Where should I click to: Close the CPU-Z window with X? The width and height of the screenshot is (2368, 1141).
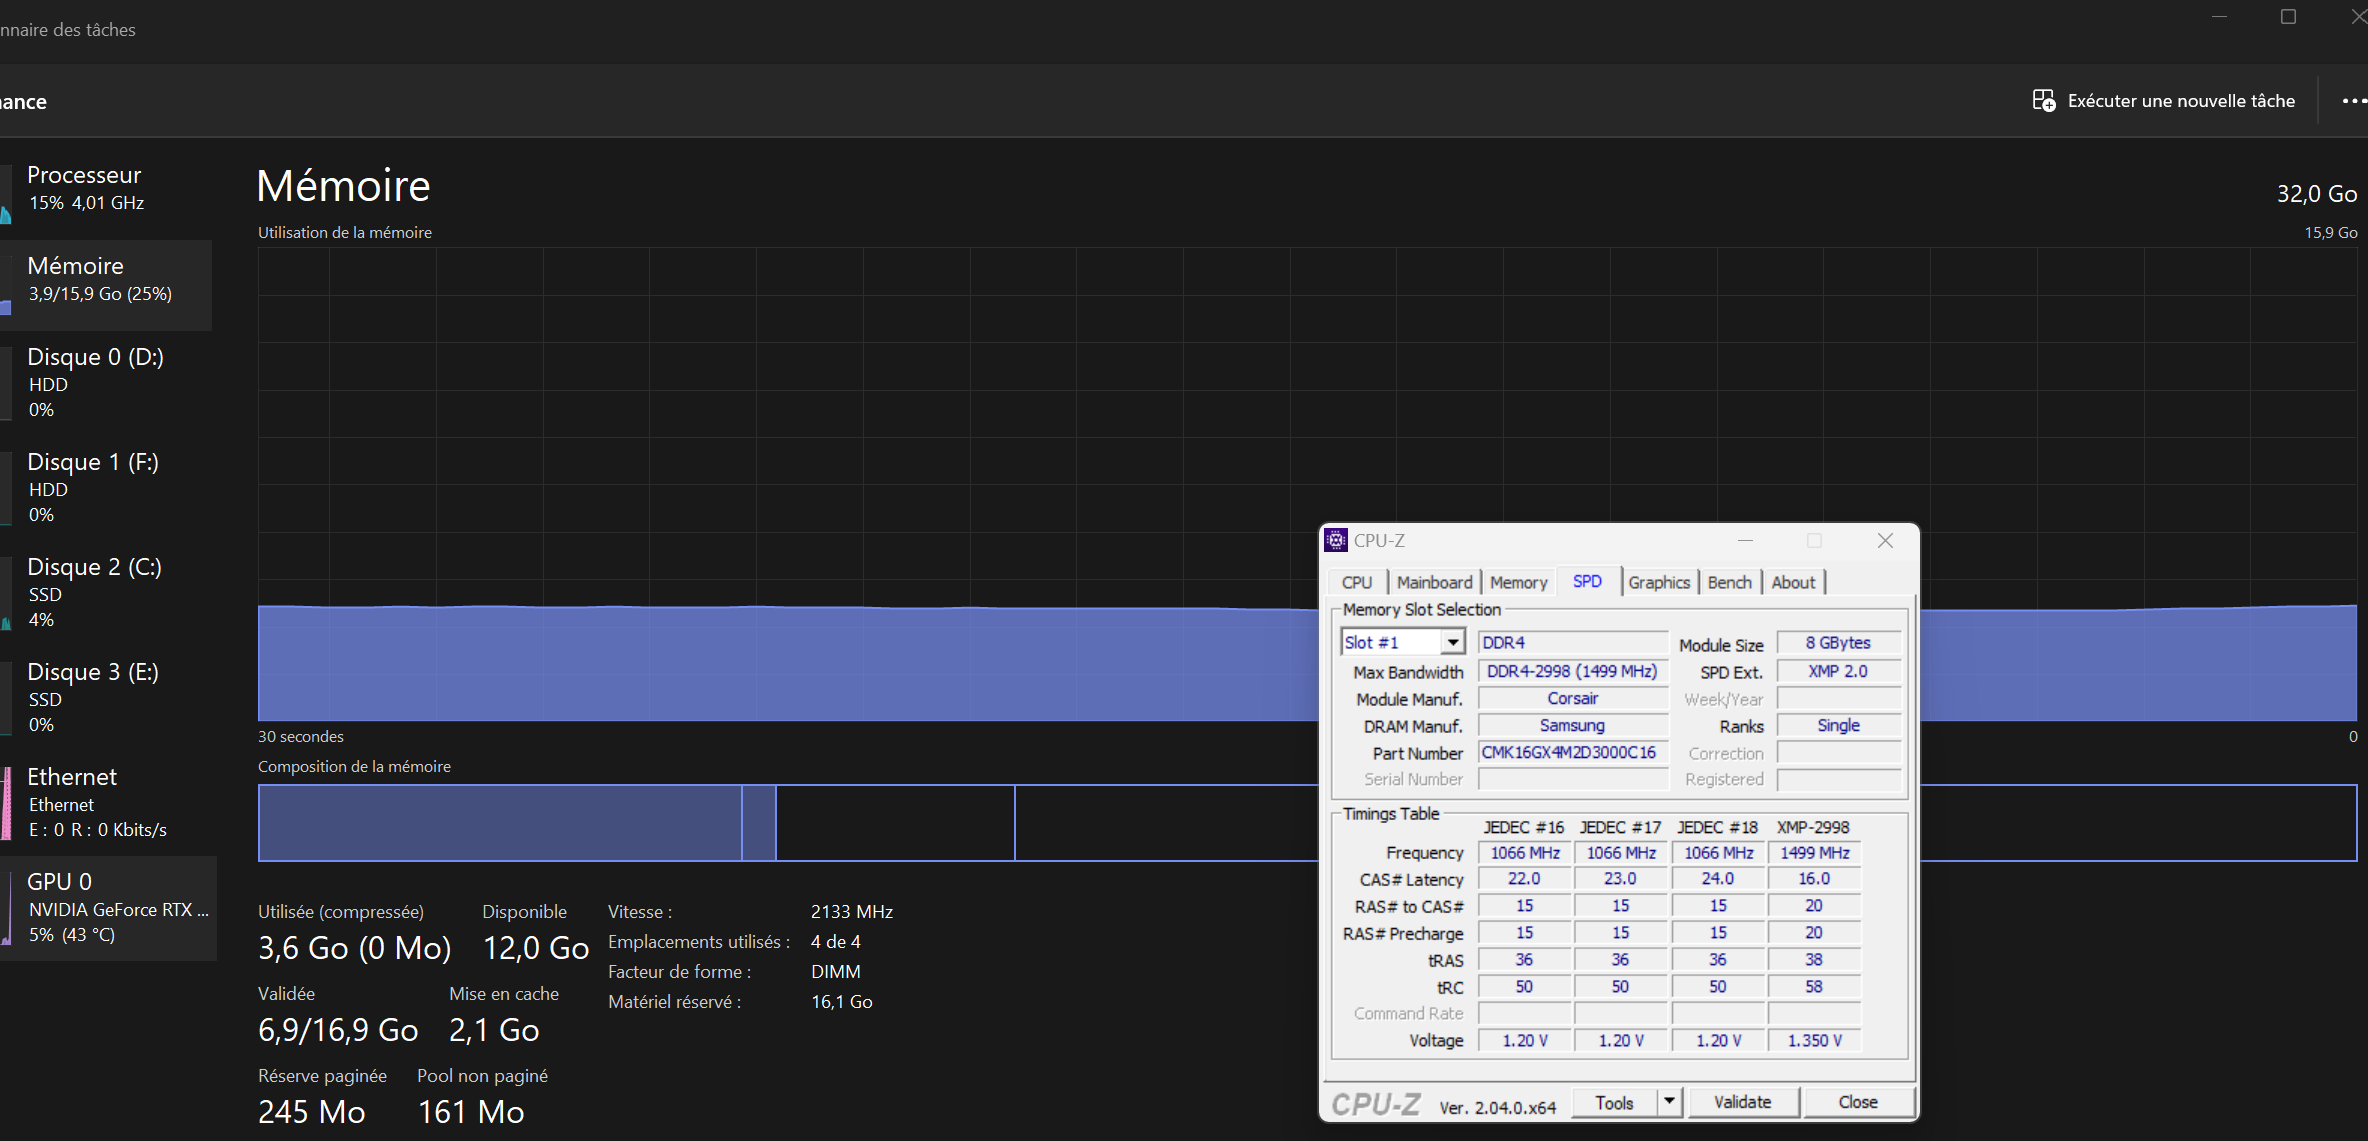(x=1885, y=540)
